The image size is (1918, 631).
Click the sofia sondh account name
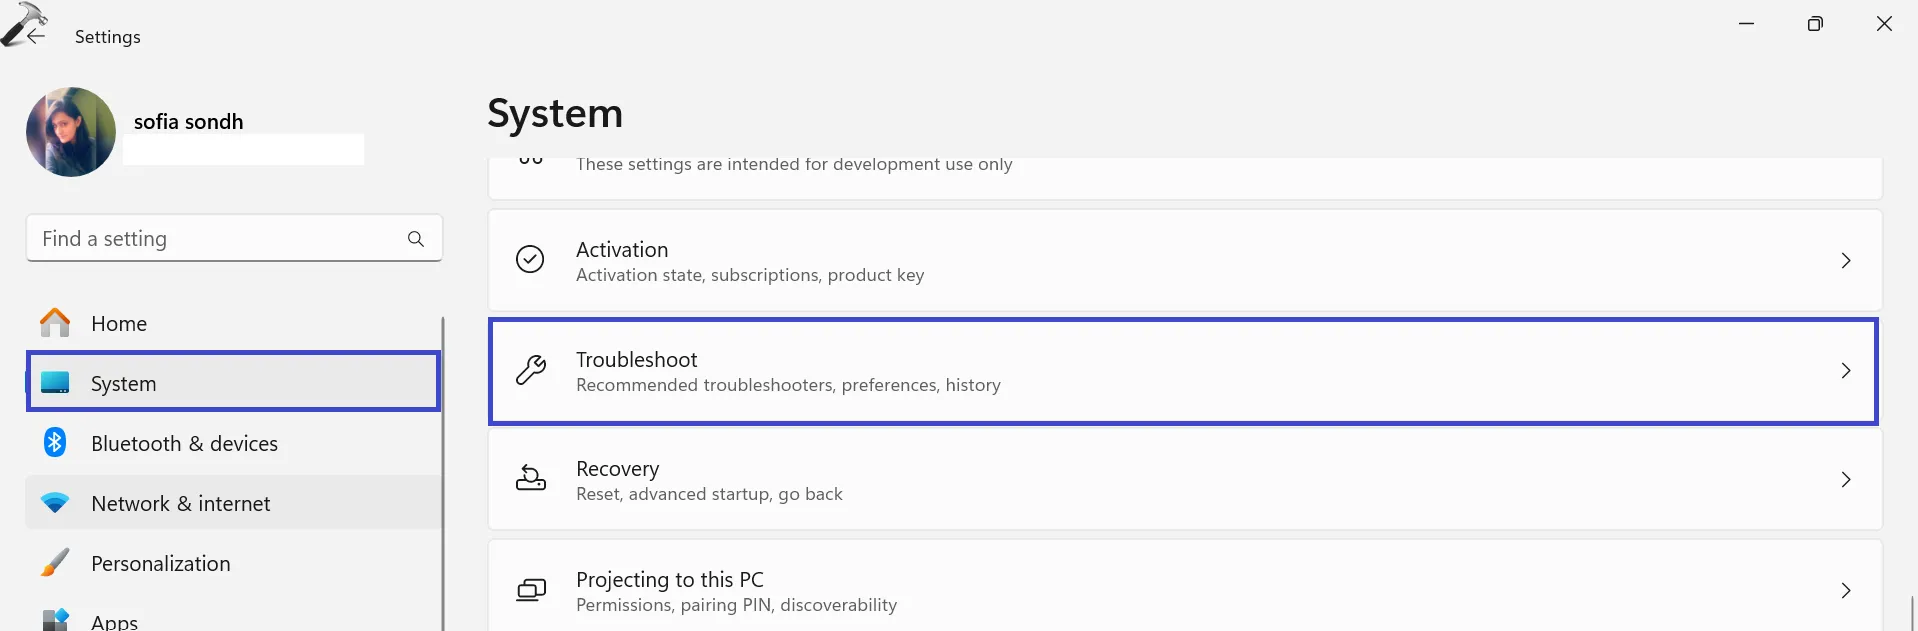click(x=189, y=122)
